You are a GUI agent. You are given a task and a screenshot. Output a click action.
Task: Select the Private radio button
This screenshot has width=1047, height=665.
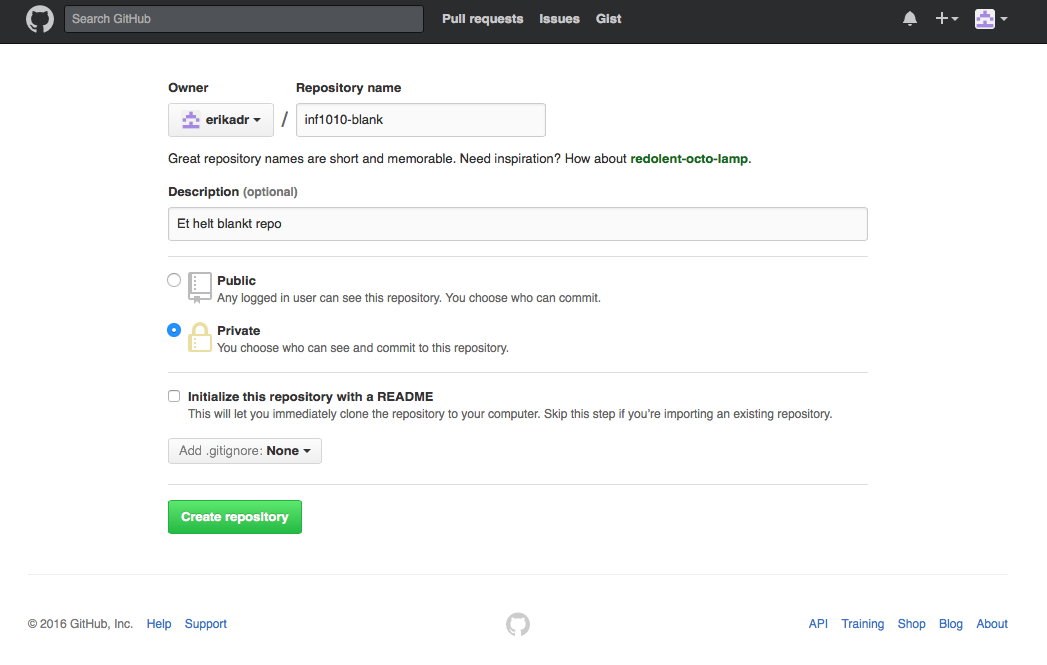click(x=174, y=330)
